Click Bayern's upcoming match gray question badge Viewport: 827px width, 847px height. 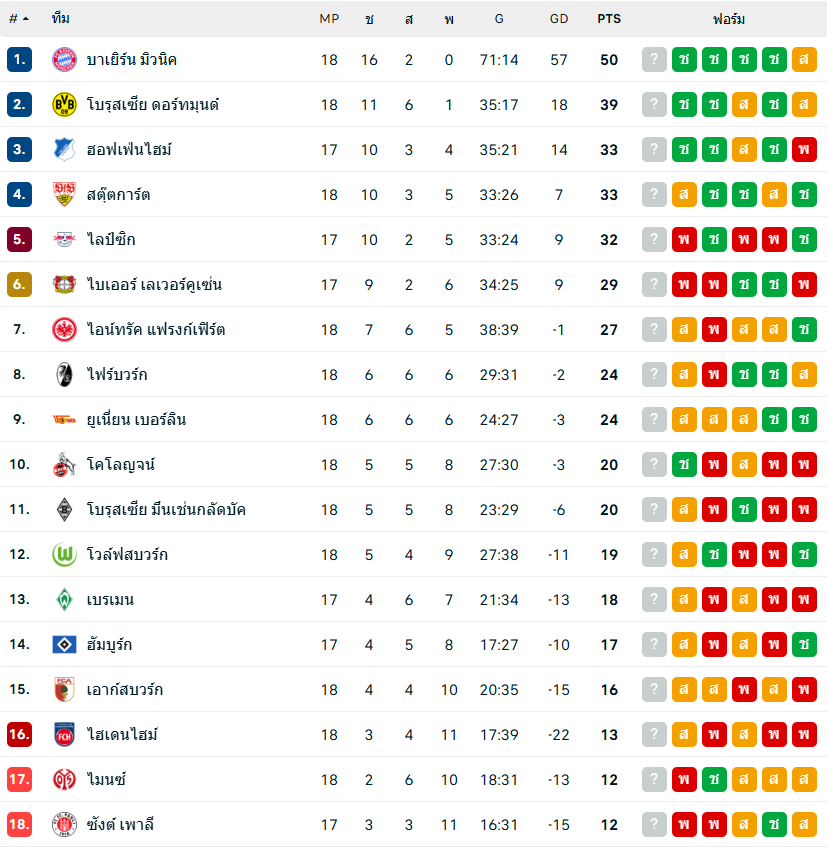click(x=654, y=60)
